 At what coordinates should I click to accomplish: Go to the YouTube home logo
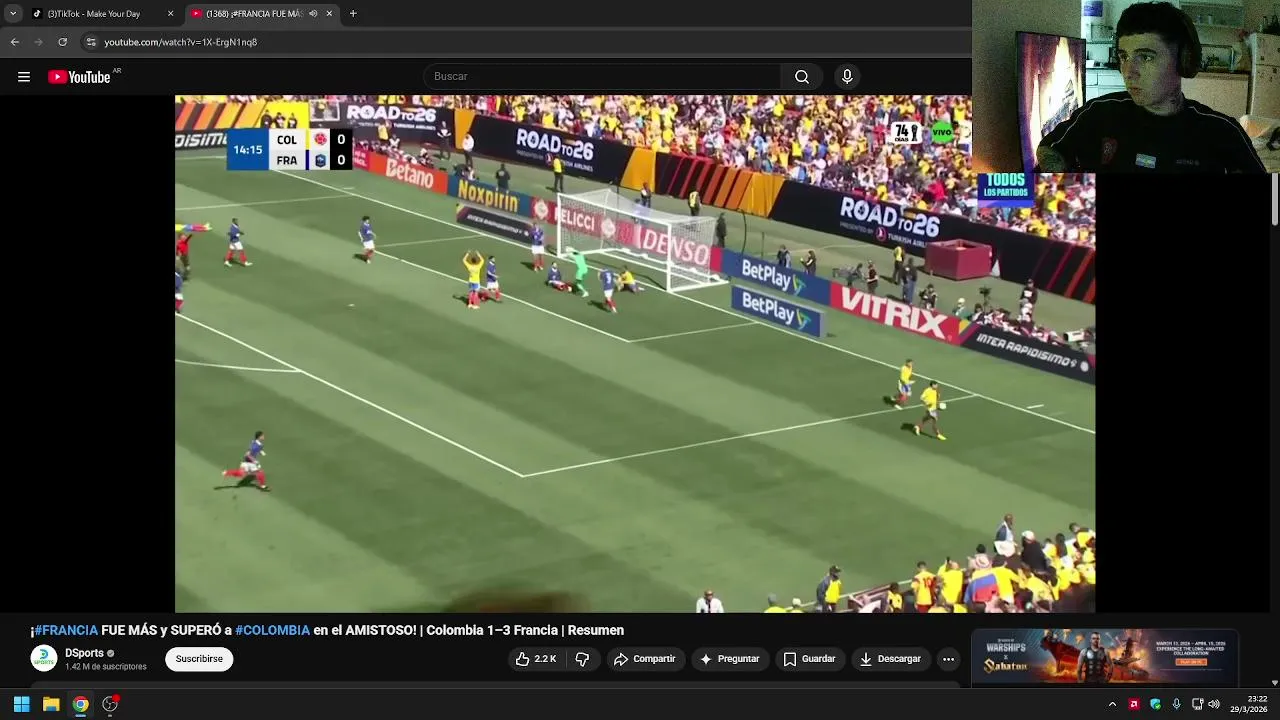click(x=80, y=77)
